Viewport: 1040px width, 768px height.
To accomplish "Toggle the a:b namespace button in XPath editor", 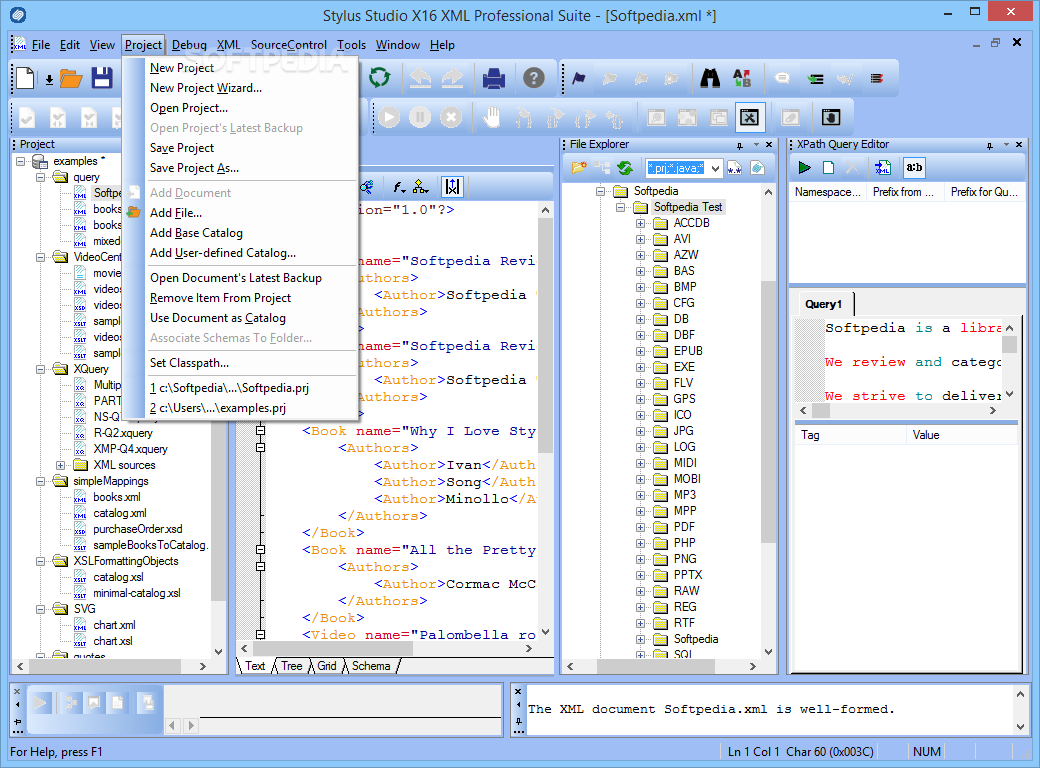I will pyautogui.click(x=914, y=168).
